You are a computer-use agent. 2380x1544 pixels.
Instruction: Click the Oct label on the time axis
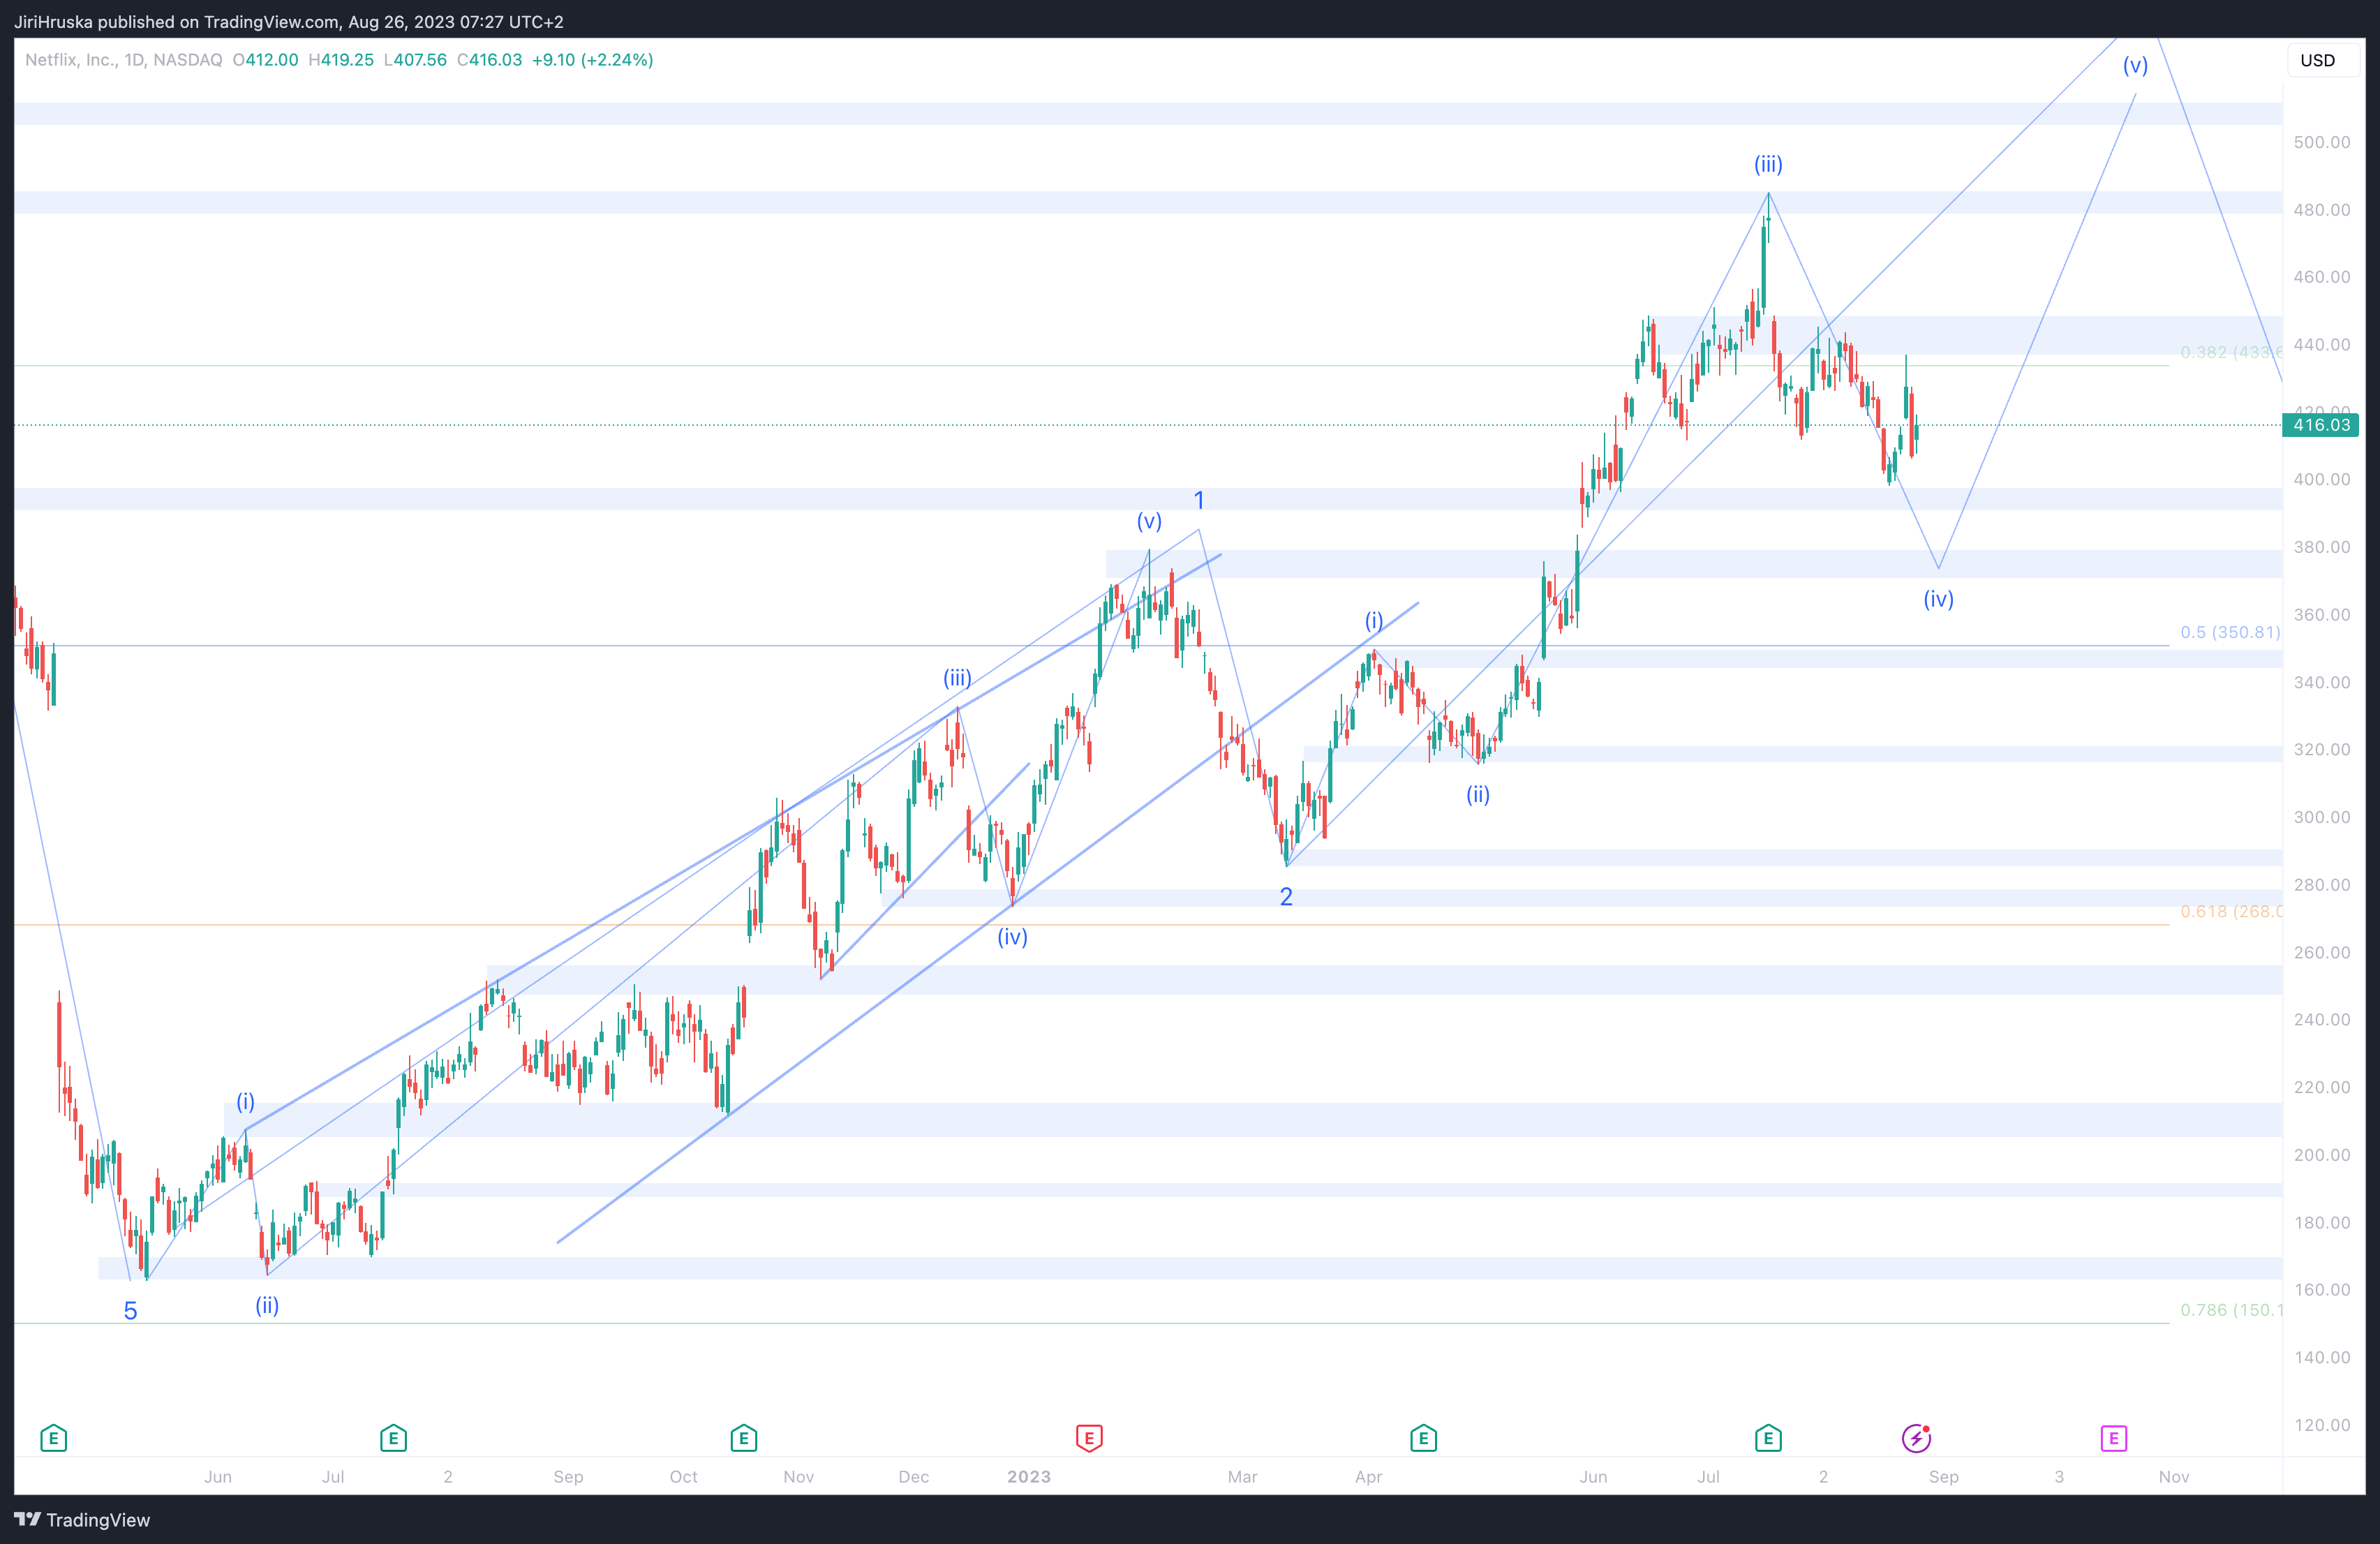point(683,1477)
